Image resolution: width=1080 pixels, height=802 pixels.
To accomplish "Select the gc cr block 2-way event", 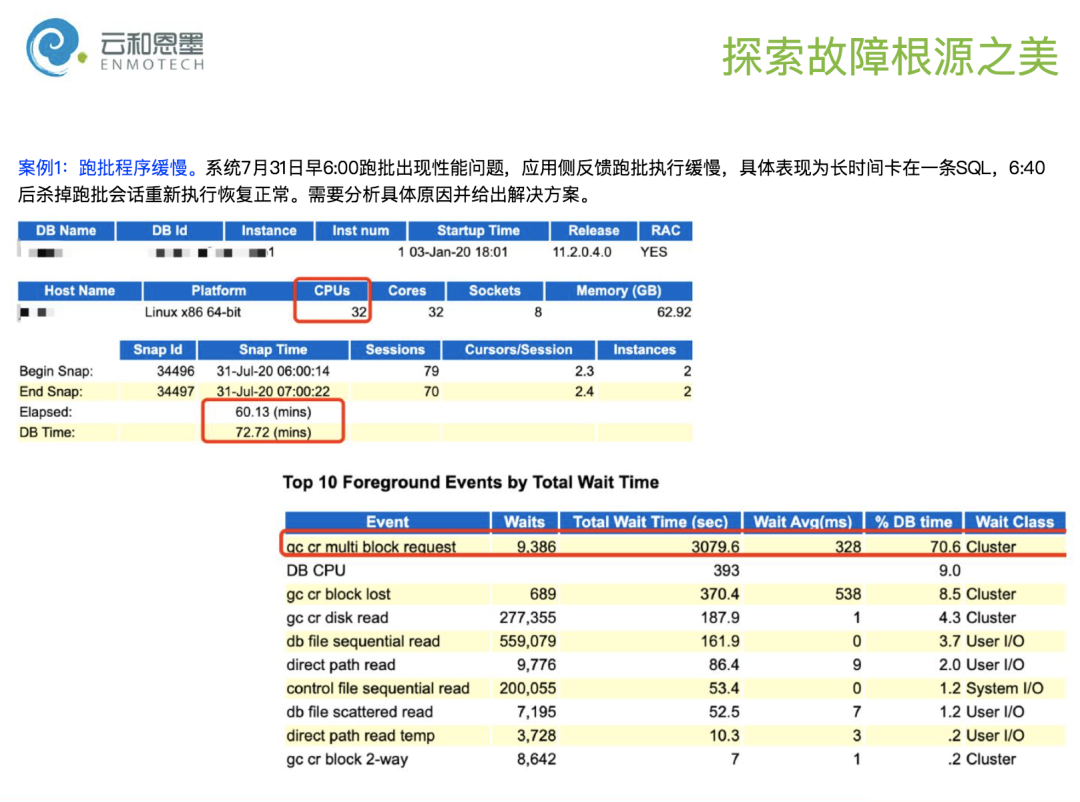I will click(347, 759).
